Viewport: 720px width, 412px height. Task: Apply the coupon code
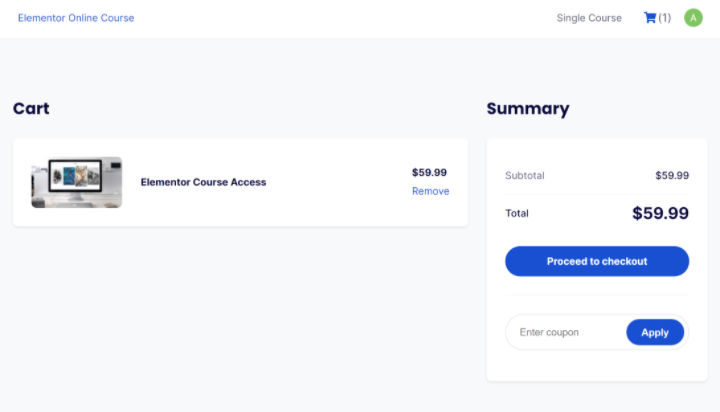[x=655, y=332]
